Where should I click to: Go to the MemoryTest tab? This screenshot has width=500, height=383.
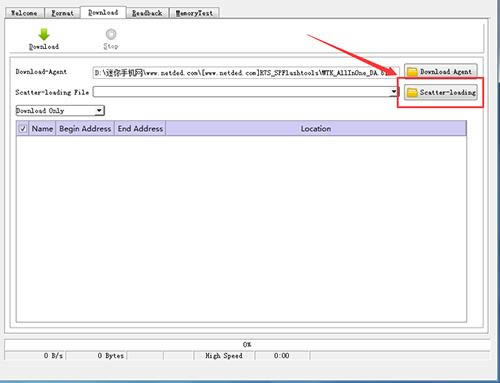pyautogui.click(x=194, y=13)
